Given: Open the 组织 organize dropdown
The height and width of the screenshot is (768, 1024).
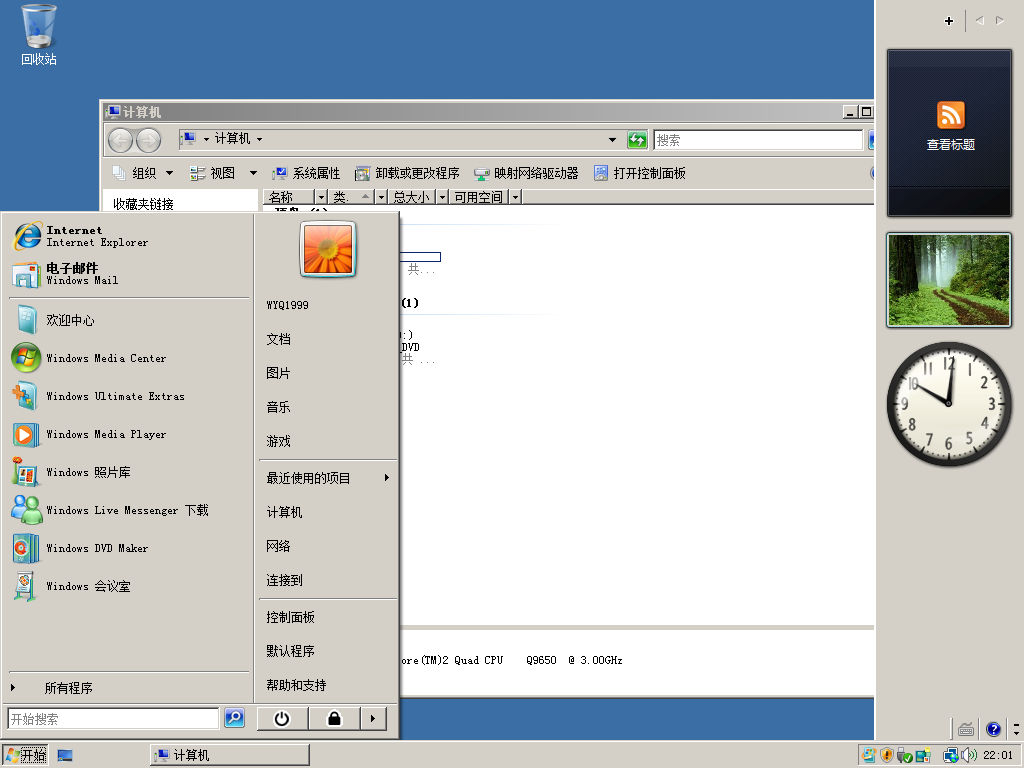Looking at the screenshot, I should pyautogui.click(x=142, y=173).
